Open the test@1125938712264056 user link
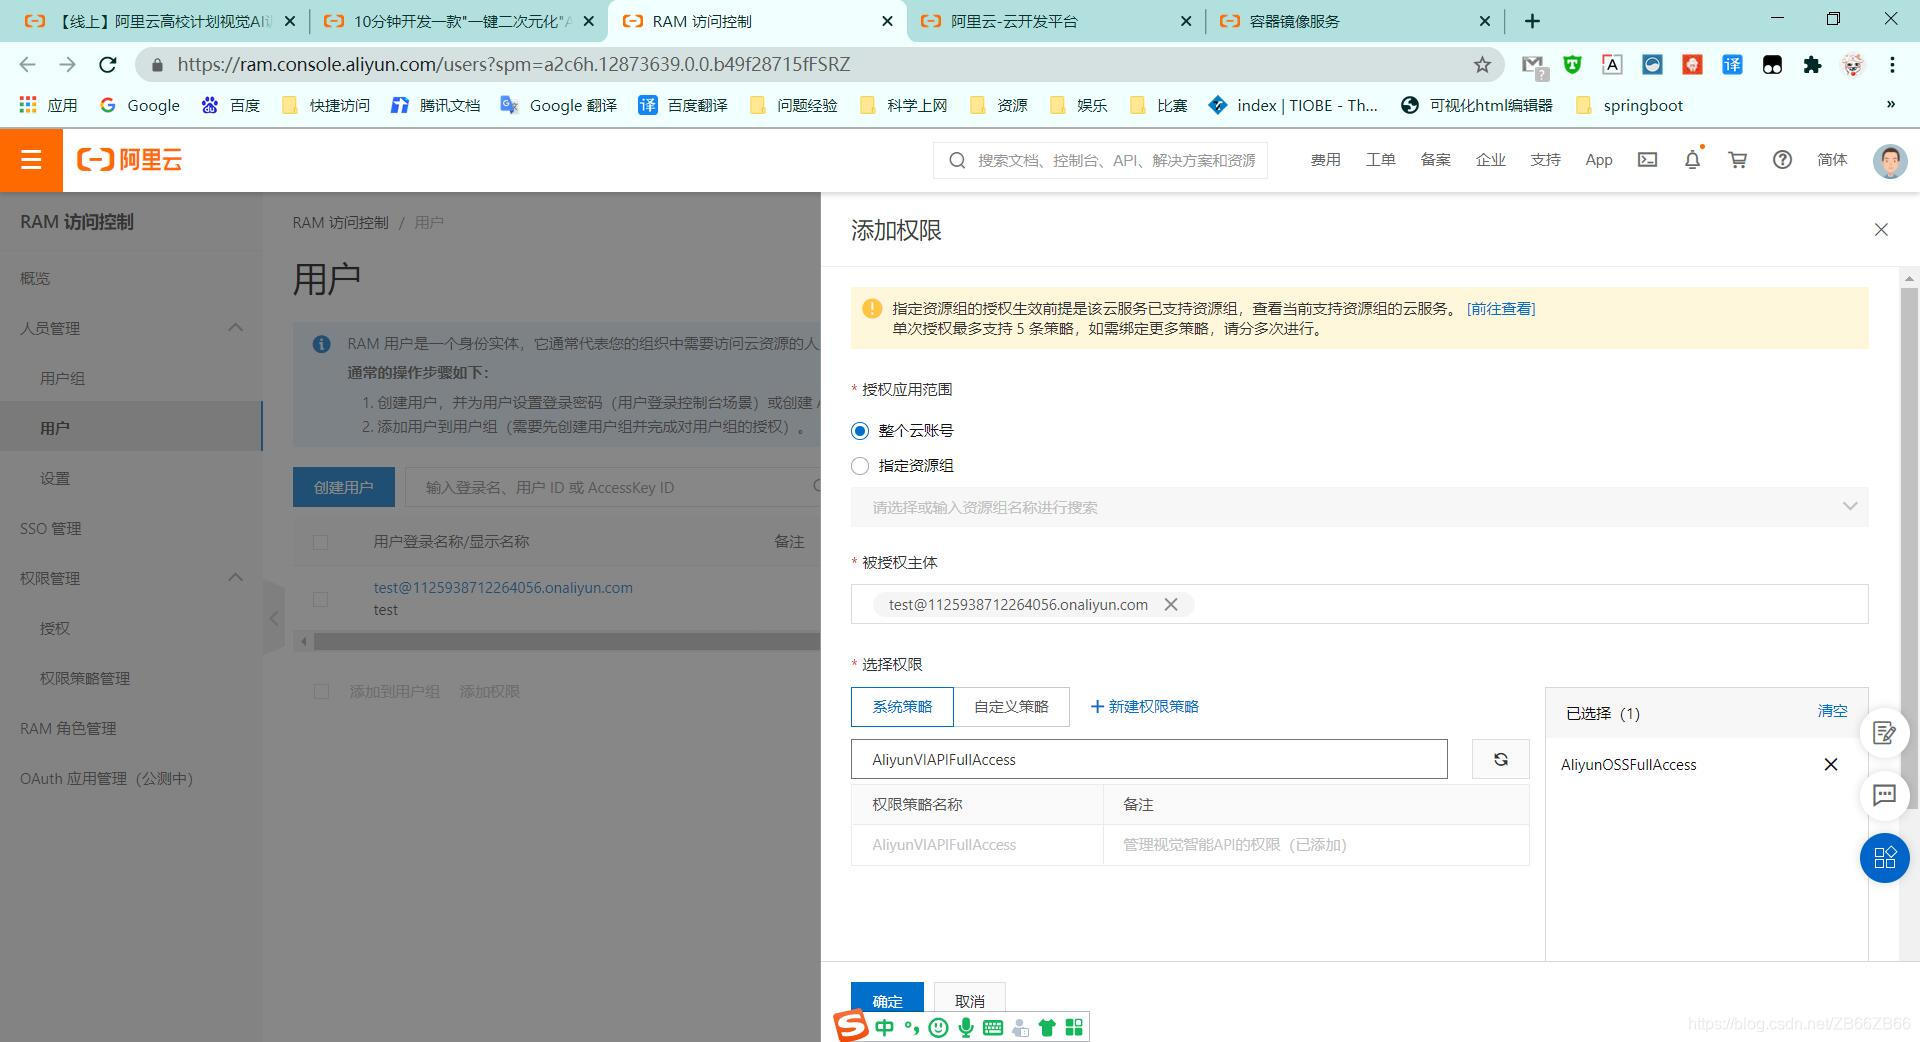This screenshot has height=1042, width=1920. (503, 588)
